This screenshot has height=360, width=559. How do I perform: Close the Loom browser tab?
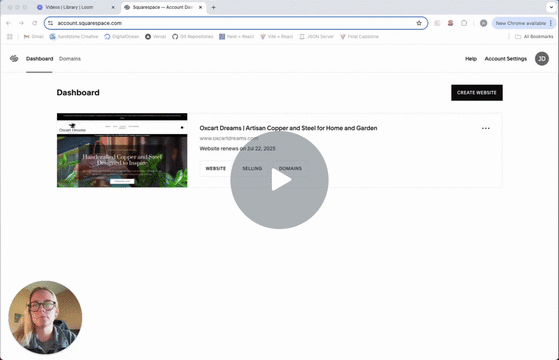(x=113, y=7)
